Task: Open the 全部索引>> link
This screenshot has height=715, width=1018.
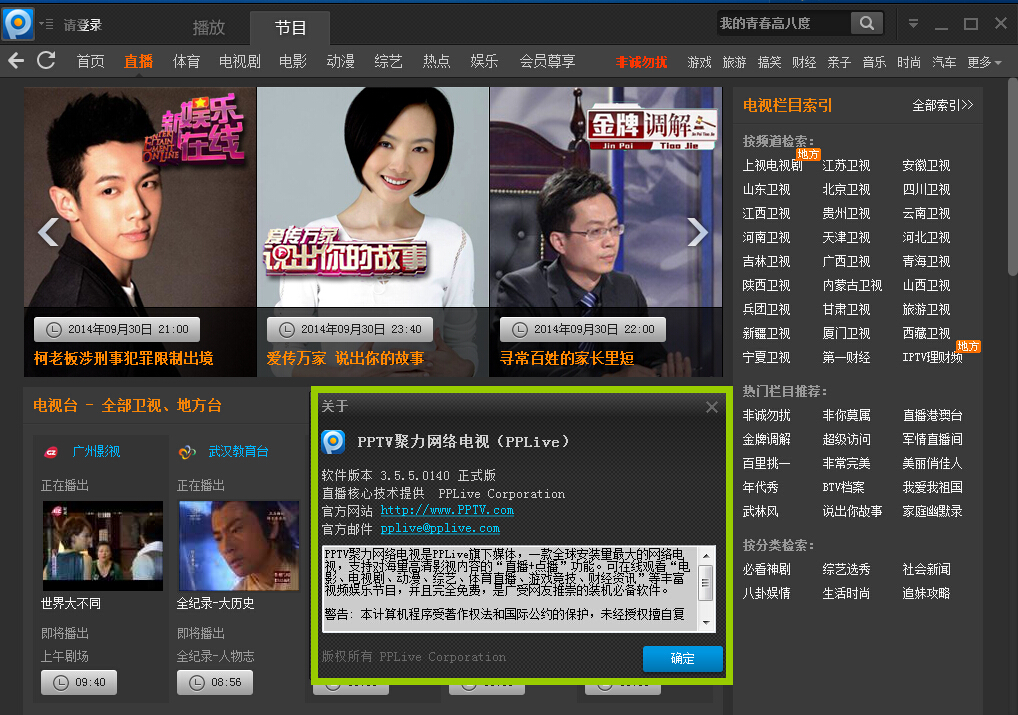Action: coord(942,105)
